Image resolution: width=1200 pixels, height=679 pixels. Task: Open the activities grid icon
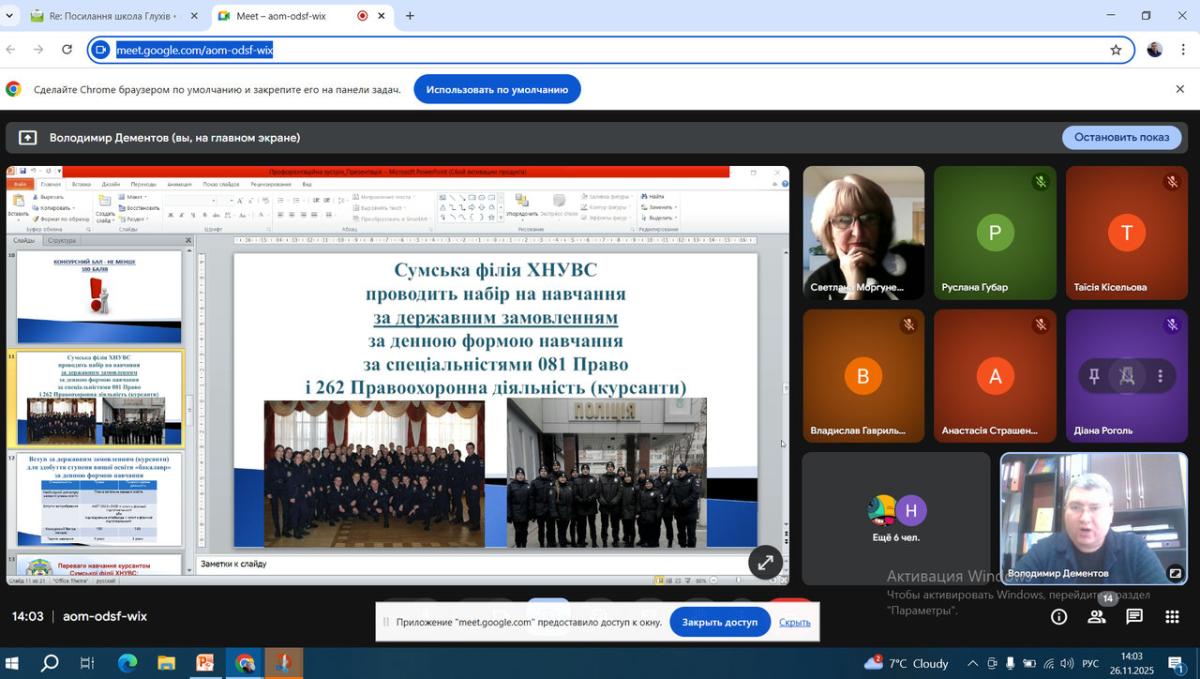coord(1173,617)
